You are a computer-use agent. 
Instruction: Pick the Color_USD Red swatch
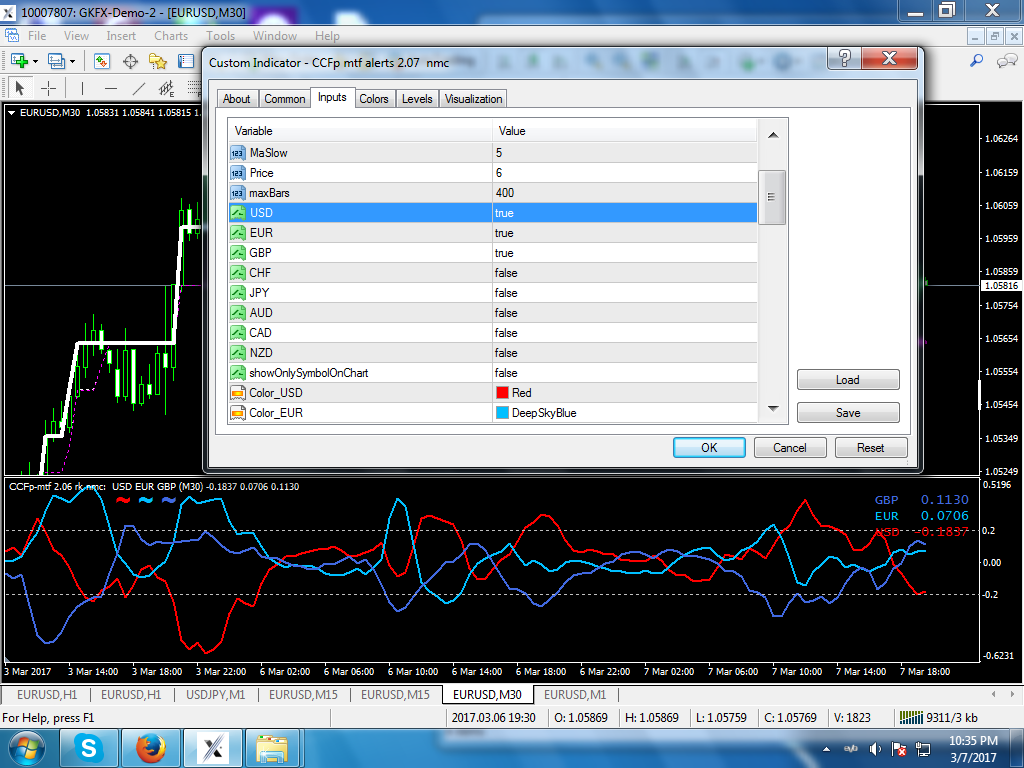[502, 392]
